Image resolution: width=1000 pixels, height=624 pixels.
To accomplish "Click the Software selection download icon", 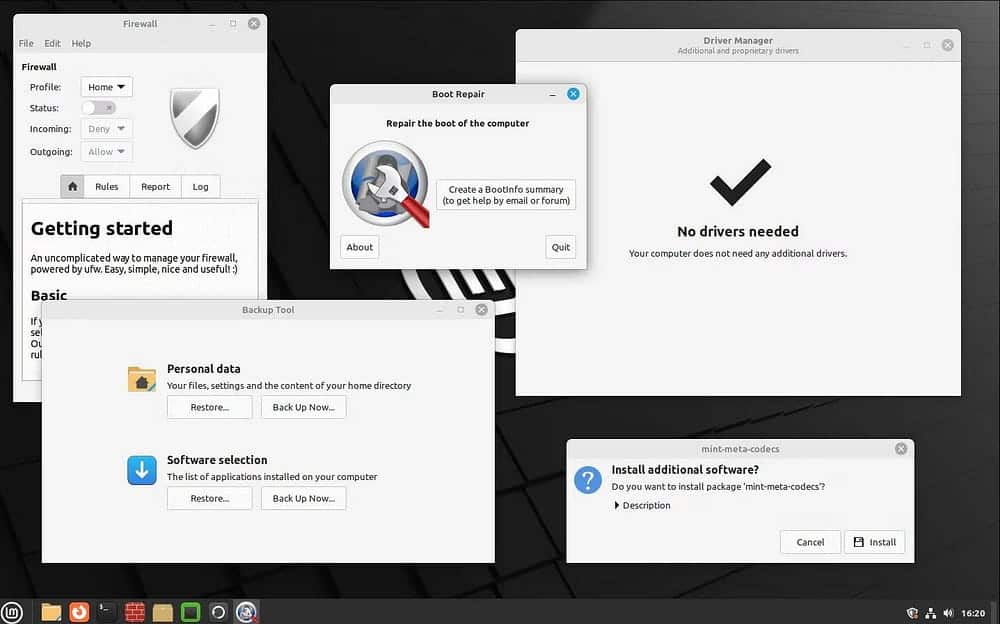I will (141, 470).
